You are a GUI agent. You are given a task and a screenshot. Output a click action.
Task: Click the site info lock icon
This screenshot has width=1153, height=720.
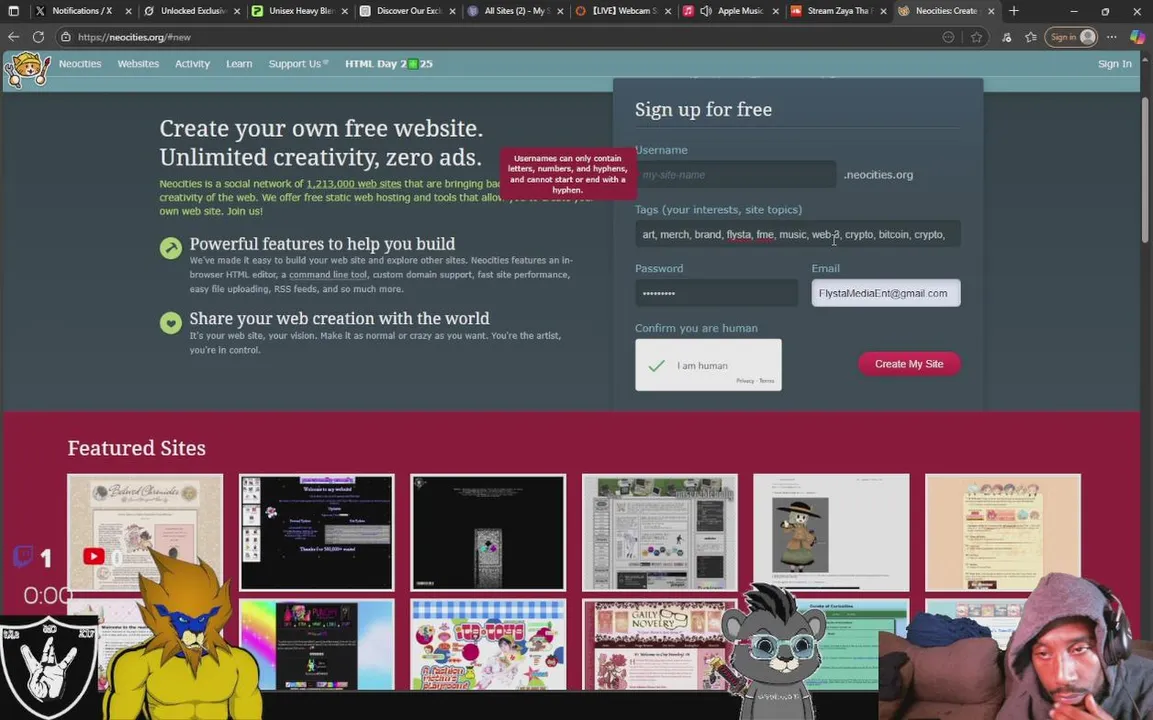(x=66, y=37)
